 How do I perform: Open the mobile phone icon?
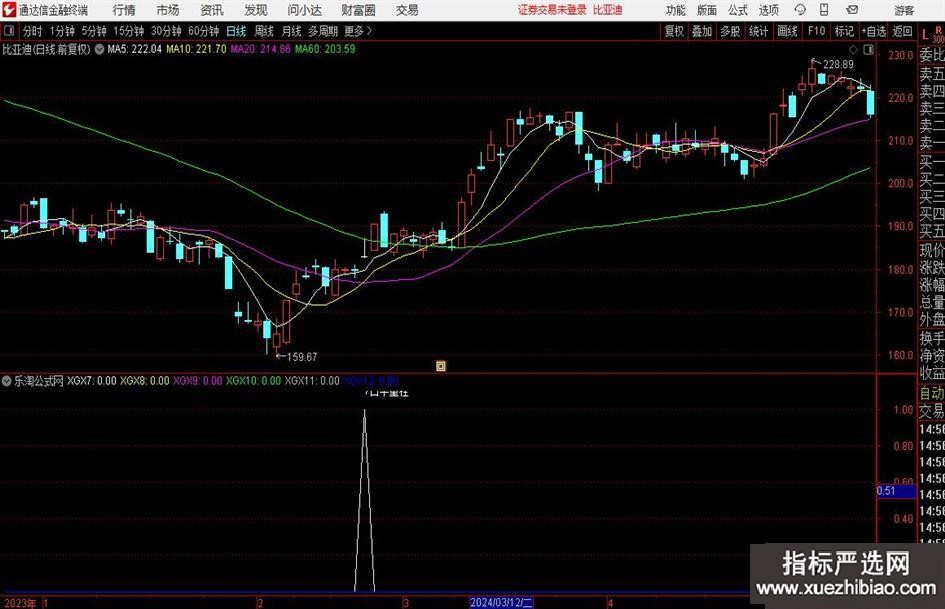pyautogui.click(x=824, y=10)
